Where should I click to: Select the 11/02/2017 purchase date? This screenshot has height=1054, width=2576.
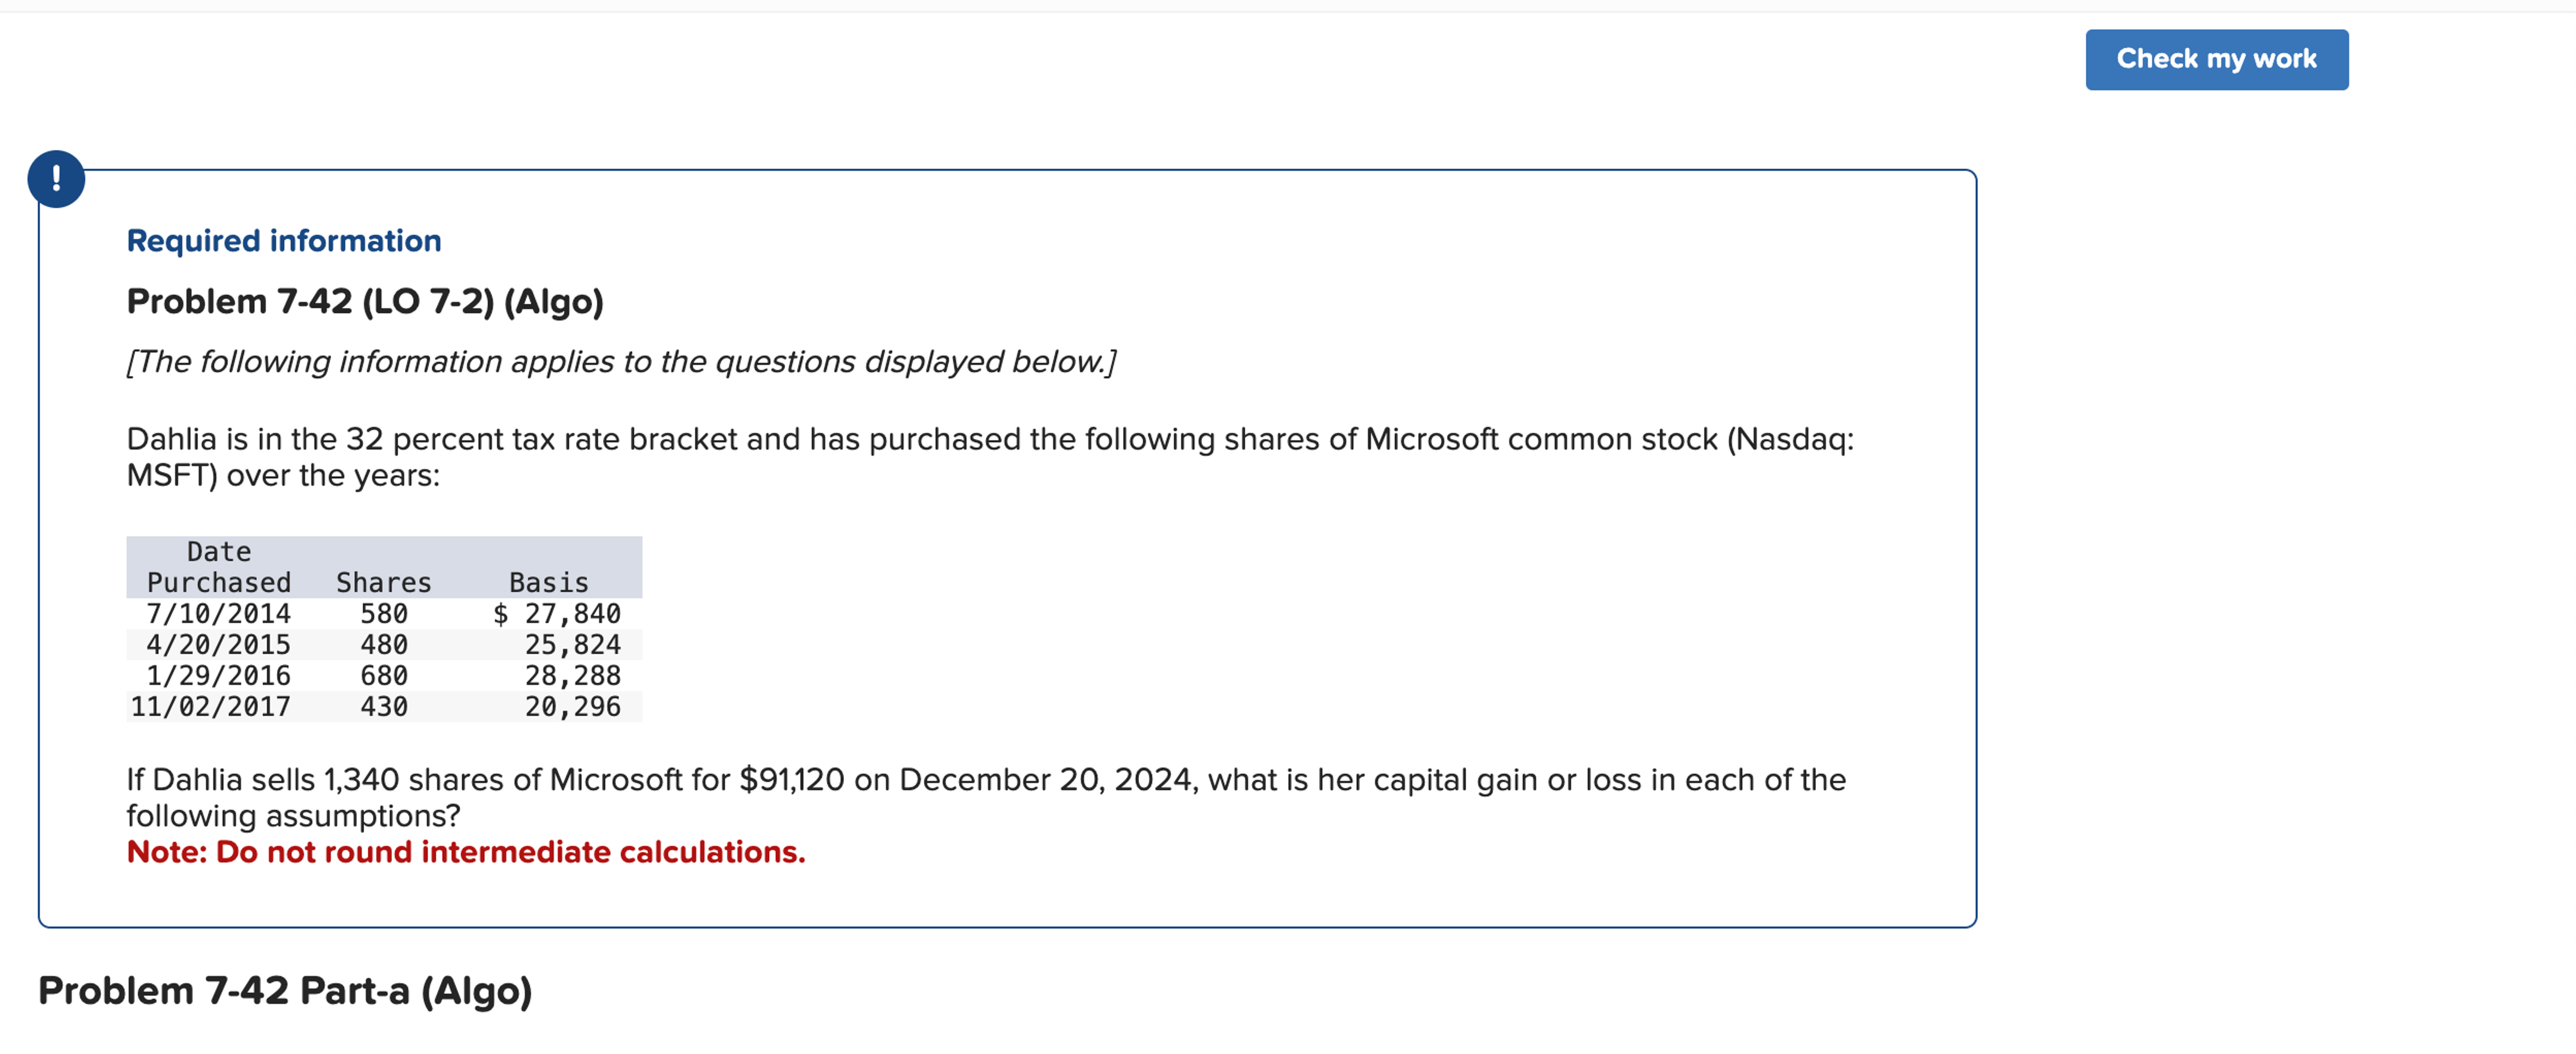(x=210, y=706)
